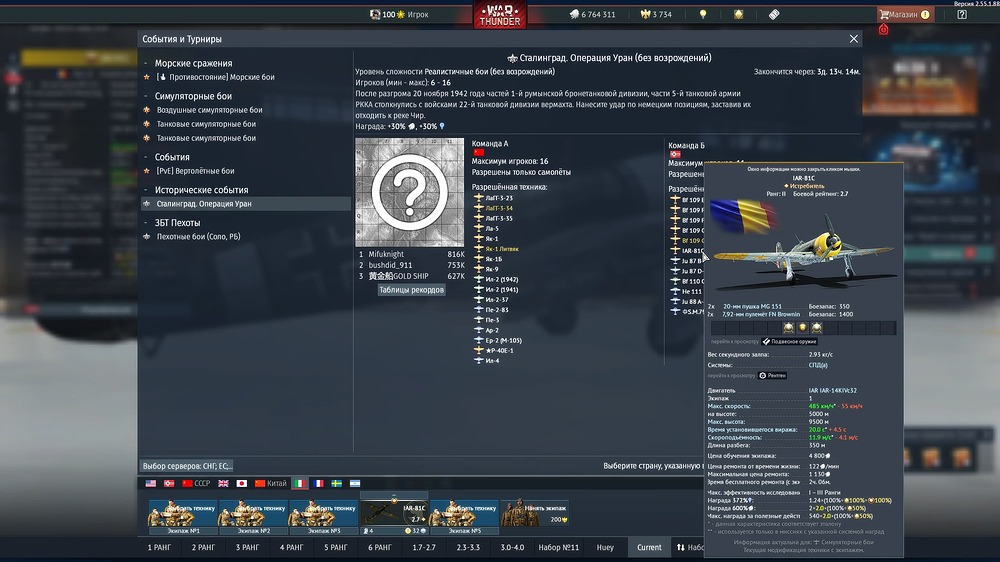Click middle modification icon in IAR-81C tooltip

click(802, 328)
